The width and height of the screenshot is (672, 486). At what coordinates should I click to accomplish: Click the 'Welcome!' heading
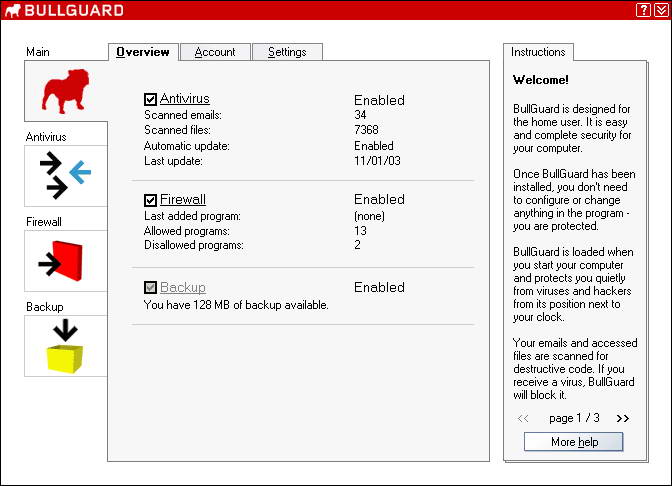point(541,80)
